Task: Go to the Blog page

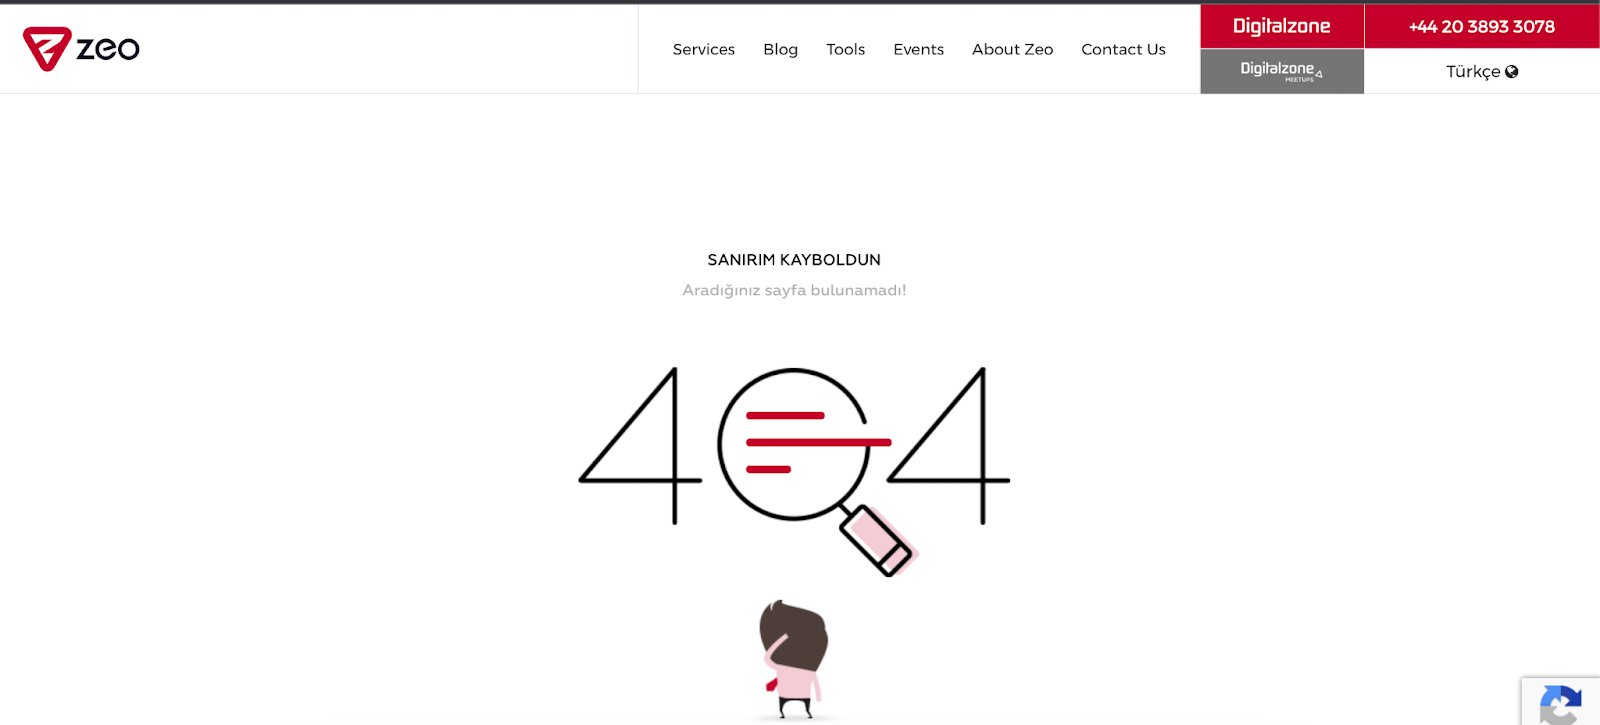Action: click(x=780, y=49)
